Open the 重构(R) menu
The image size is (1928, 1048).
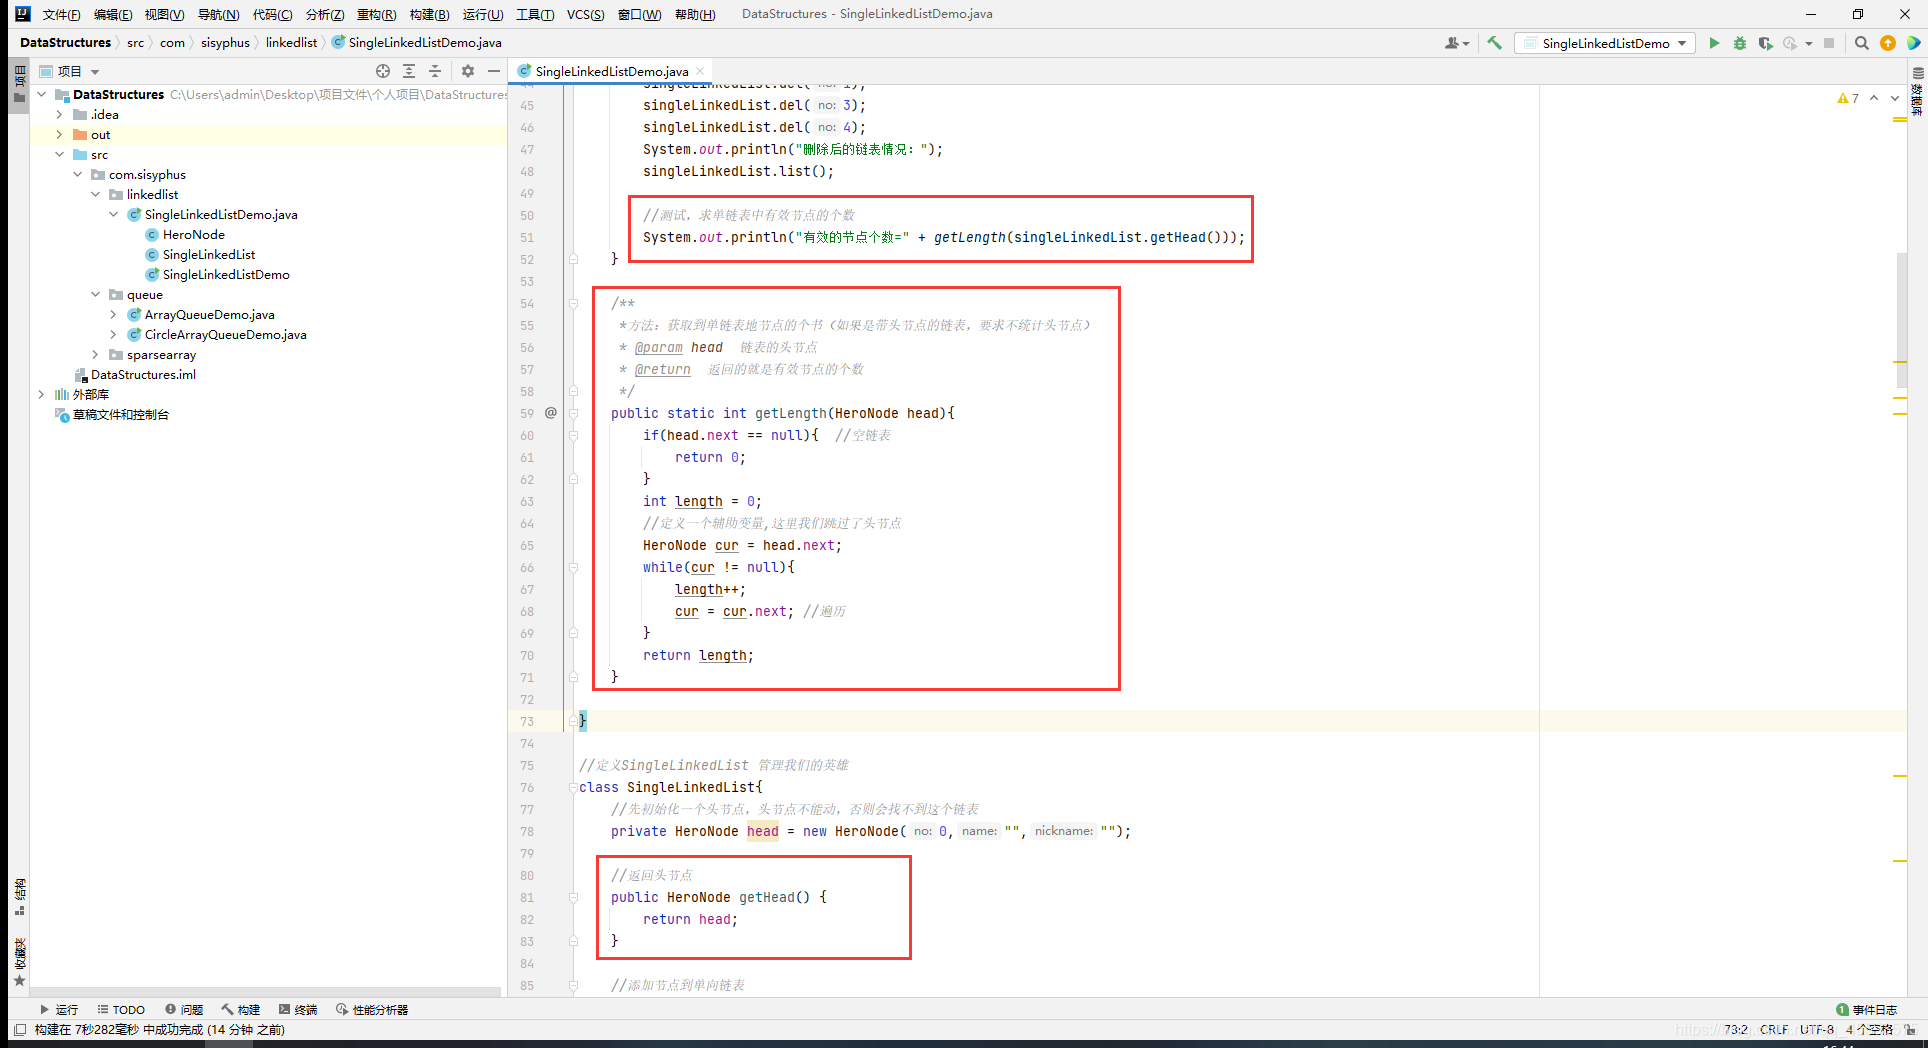tap(376, 14)
